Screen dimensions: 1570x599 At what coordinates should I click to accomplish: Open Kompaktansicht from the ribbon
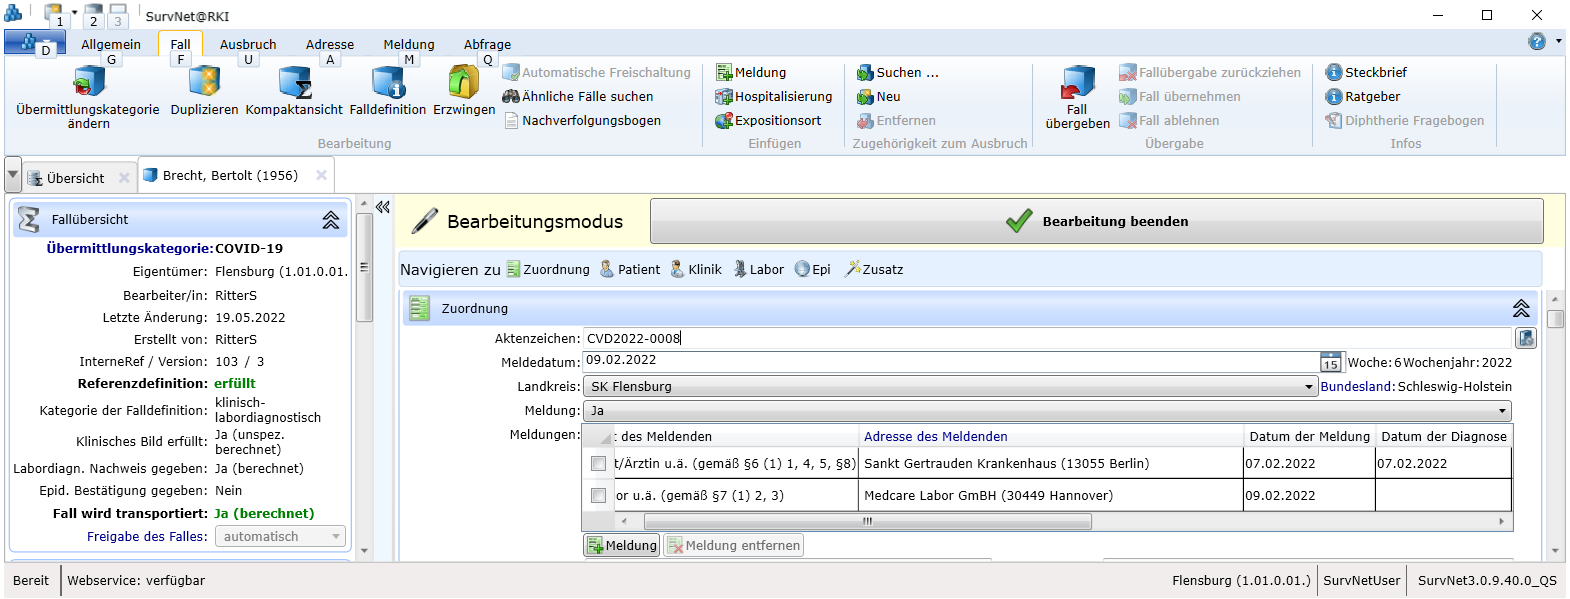(x=294, y=82)
